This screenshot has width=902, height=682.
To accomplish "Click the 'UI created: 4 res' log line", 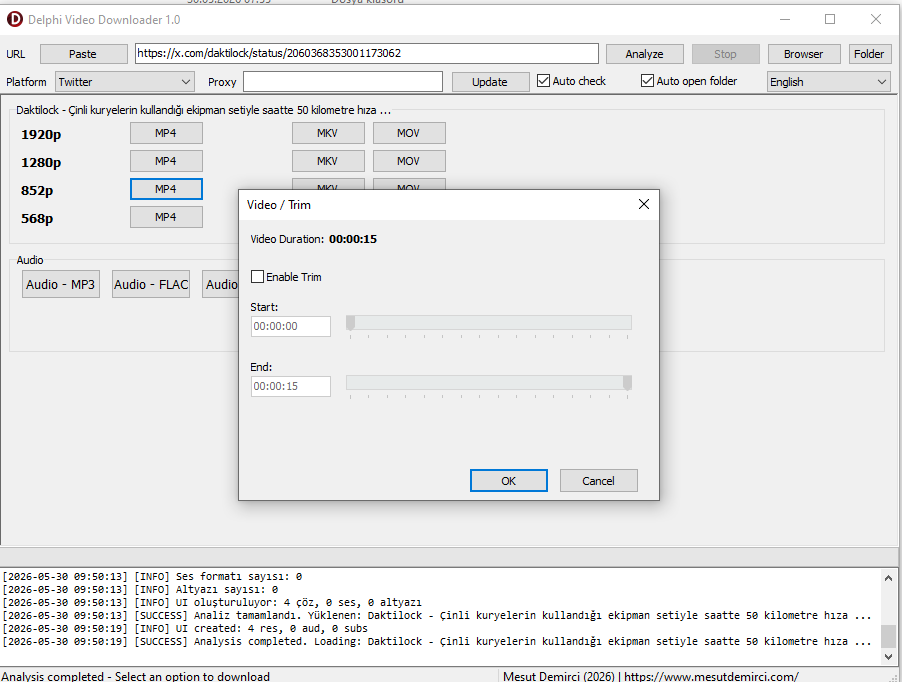I will 185,629.
